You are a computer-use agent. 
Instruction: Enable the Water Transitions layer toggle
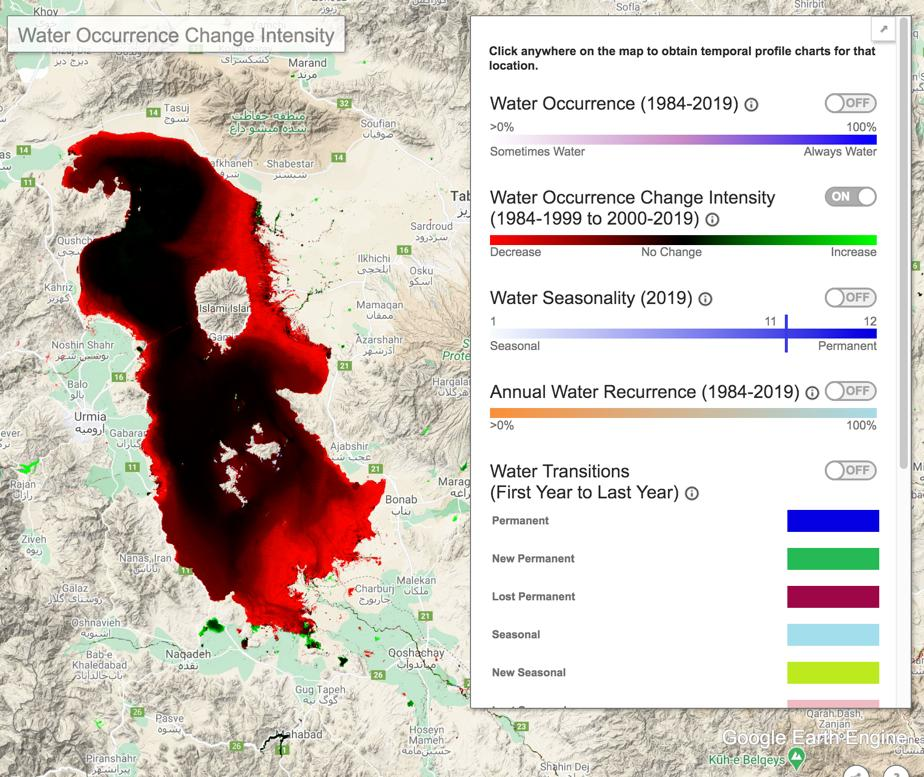(x=850, y=470)
